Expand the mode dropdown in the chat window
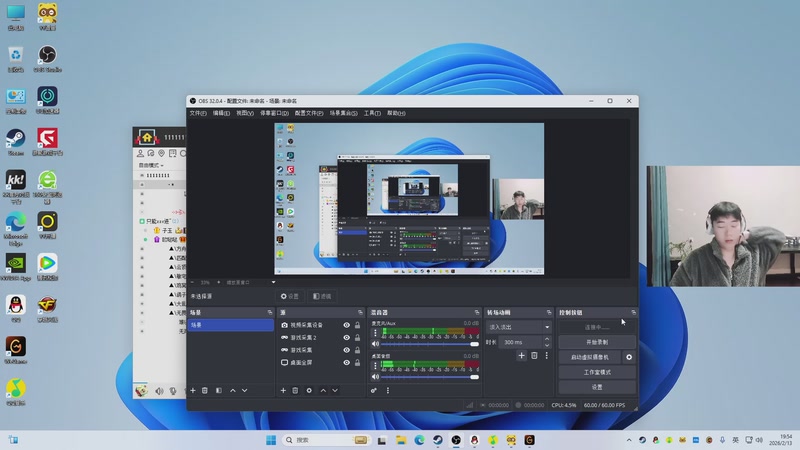The height and width of the screenshot is (450, 800). pyautogui.click(x=152, y=165)
